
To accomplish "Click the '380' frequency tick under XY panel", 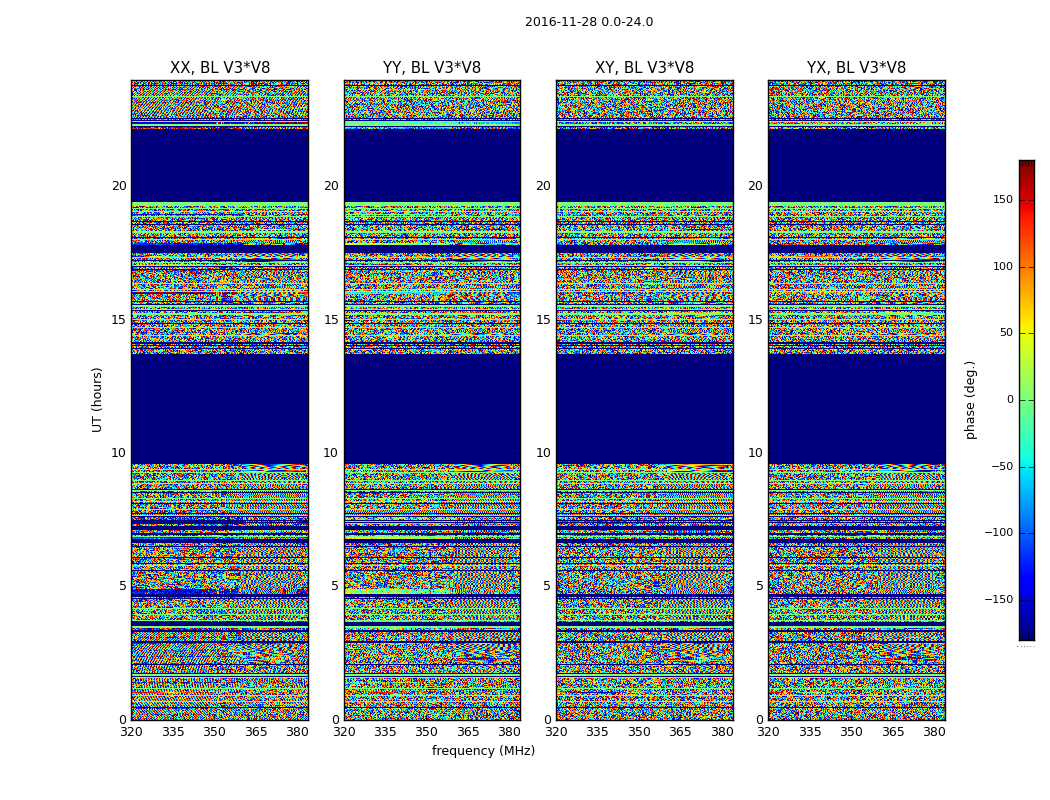I will point(722,732).
